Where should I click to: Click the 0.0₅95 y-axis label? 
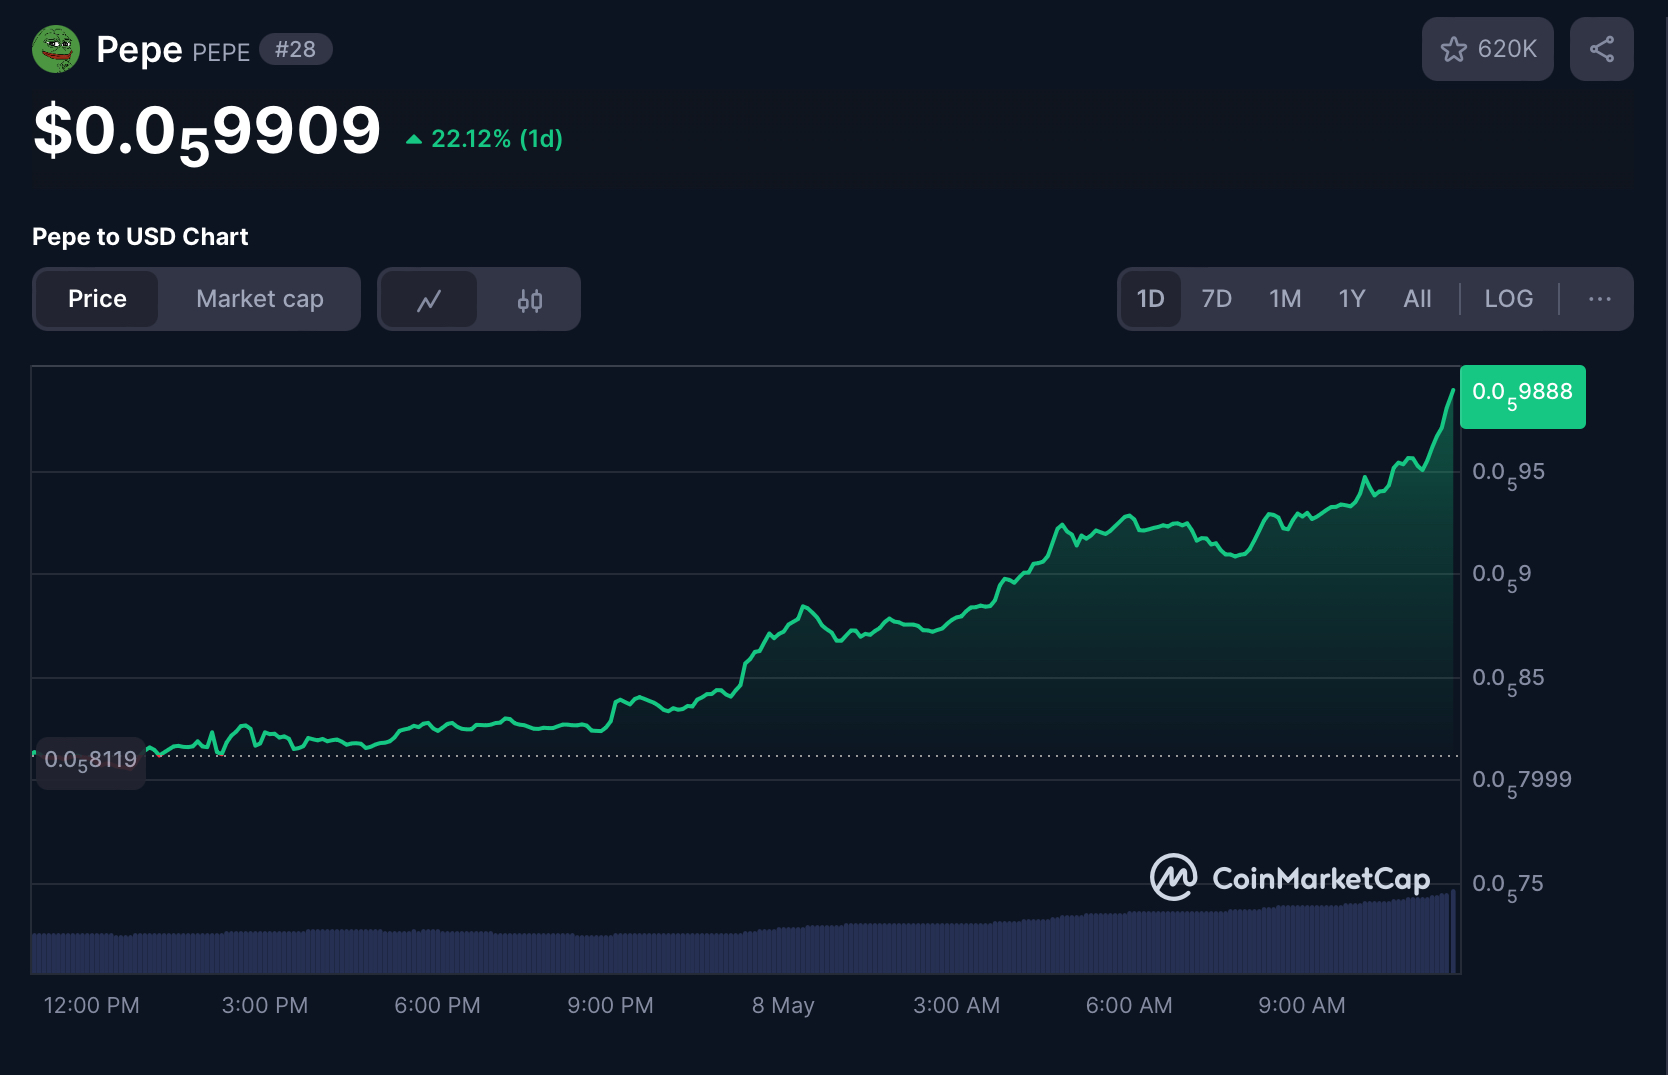coord(1508,474)
